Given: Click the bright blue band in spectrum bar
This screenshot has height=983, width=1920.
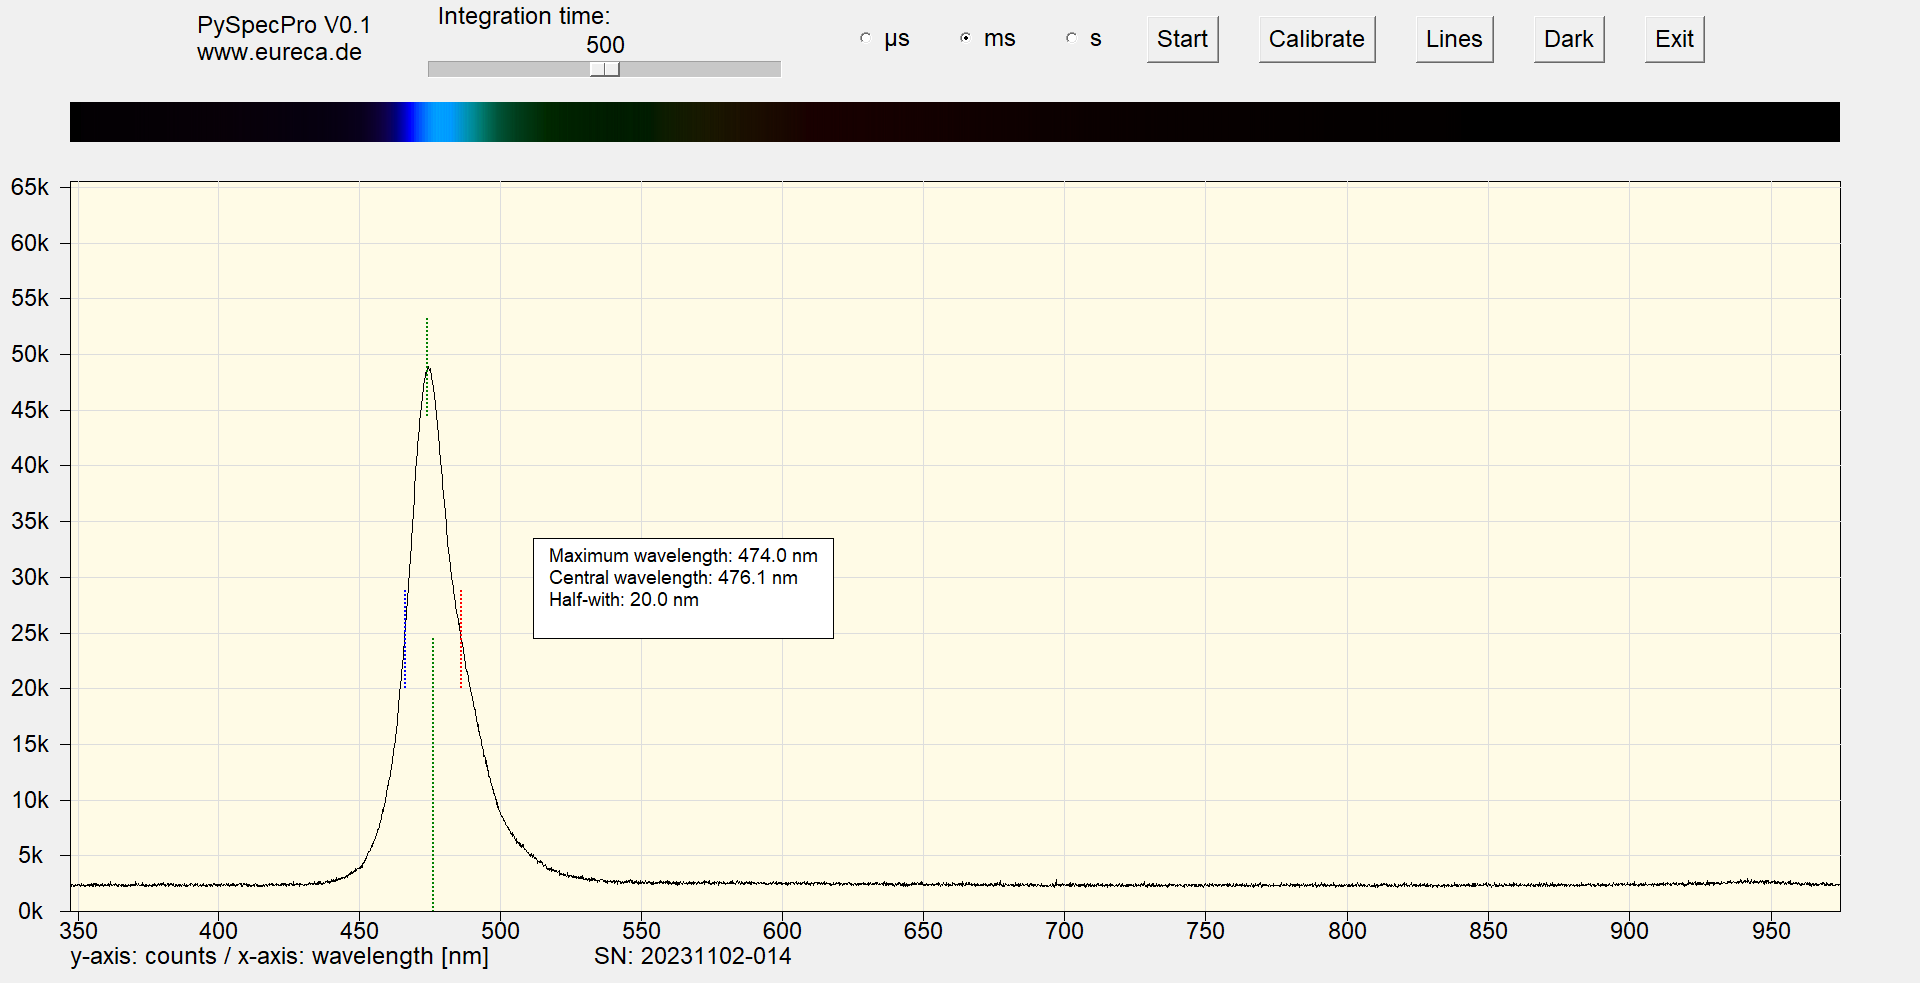Looking at the screenshot, I should point(432,122).
